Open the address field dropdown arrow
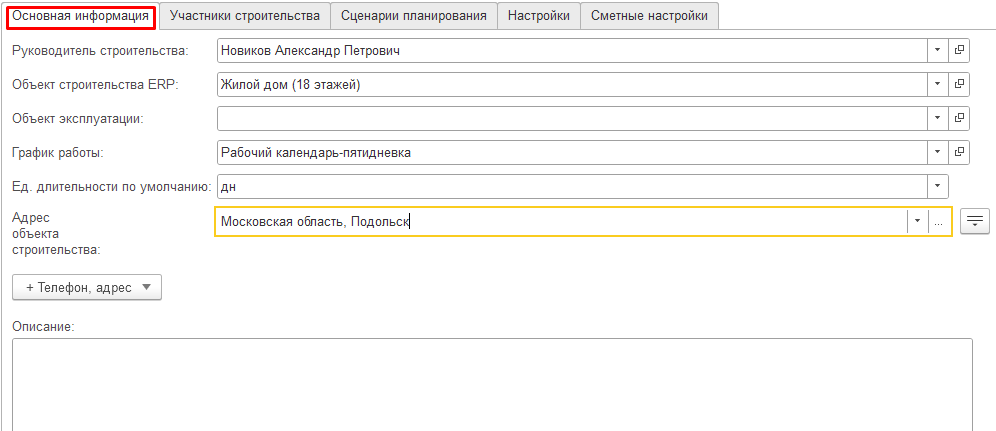The height and width of the screenshot is (431, 996). 917,222
